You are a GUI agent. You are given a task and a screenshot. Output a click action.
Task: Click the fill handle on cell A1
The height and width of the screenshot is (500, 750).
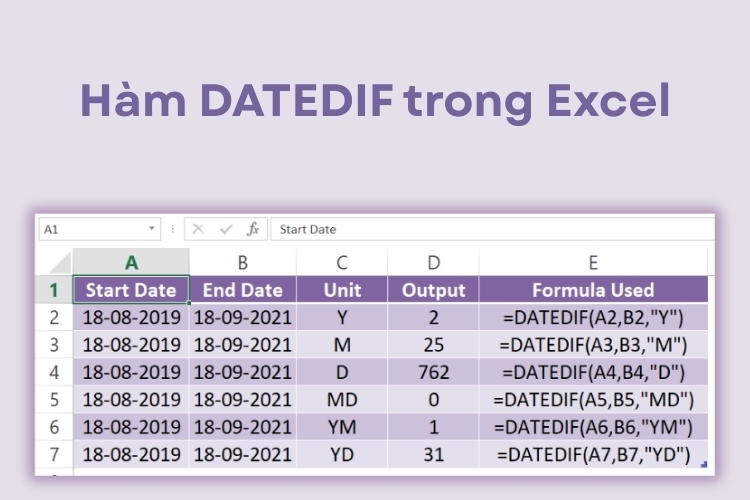[x=189, y=303]
